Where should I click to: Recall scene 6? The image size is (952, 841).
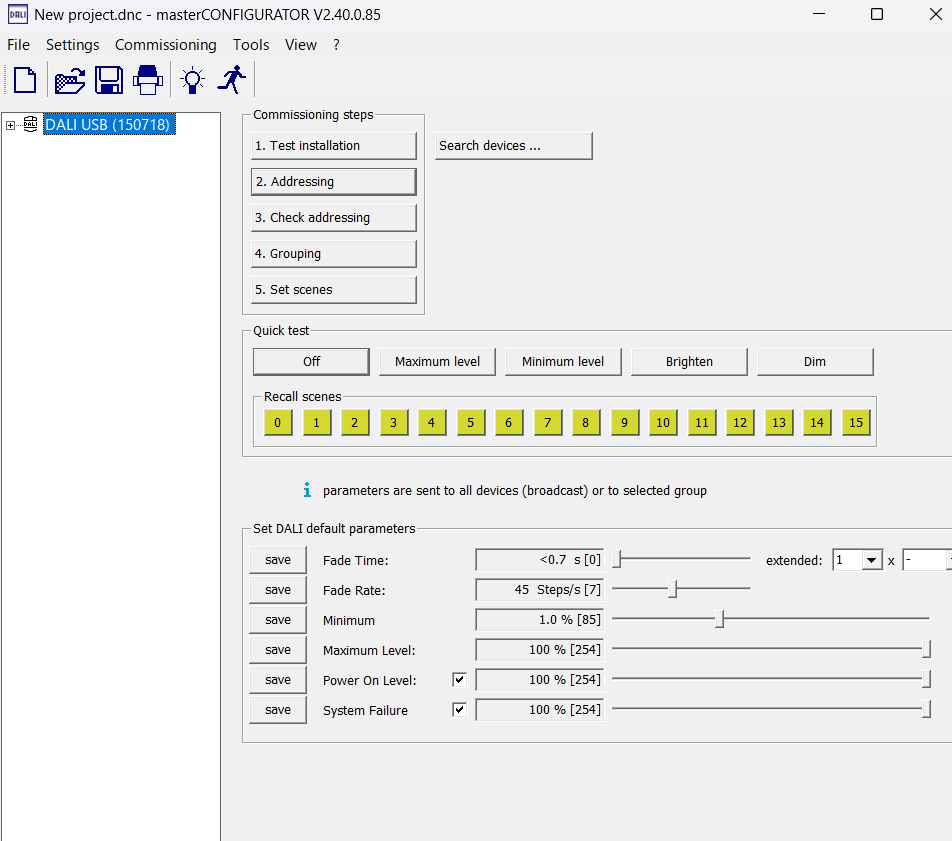click(509, 423)
